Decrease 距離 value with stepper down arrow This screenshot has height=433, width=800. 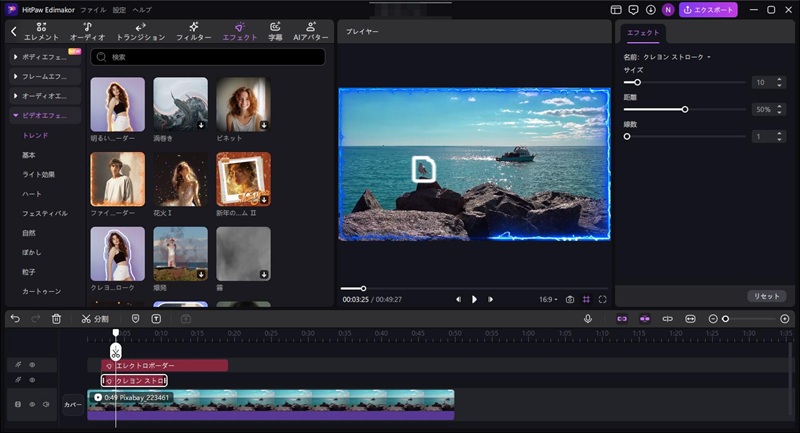click(779, 112)
